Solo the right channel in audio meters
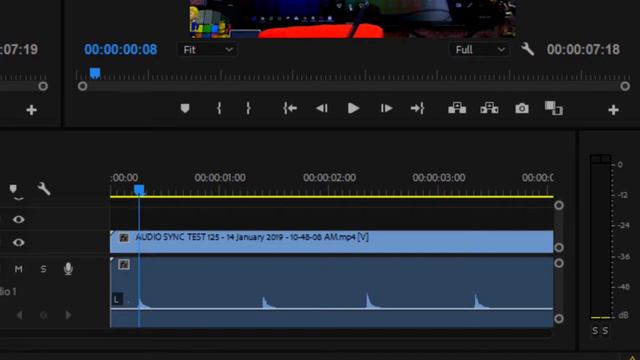The image size is (640, 360). [605, 331]
